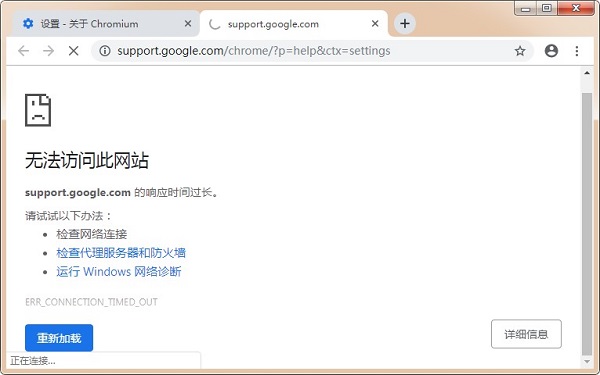Close the Chromium window
This screenshot has width=600, height=375.
tap(576, 8)
